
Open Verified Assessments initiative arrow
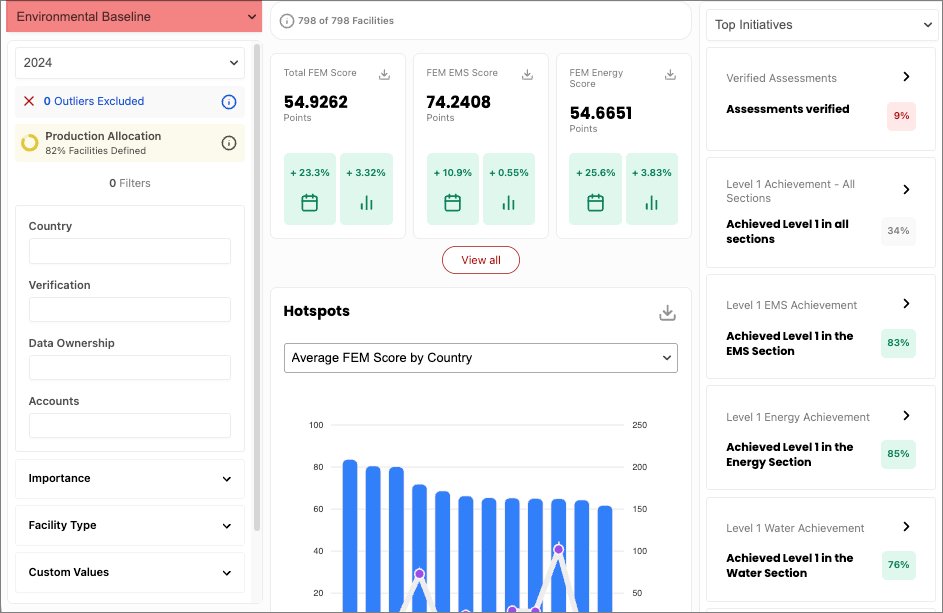[x=906, y=76]
